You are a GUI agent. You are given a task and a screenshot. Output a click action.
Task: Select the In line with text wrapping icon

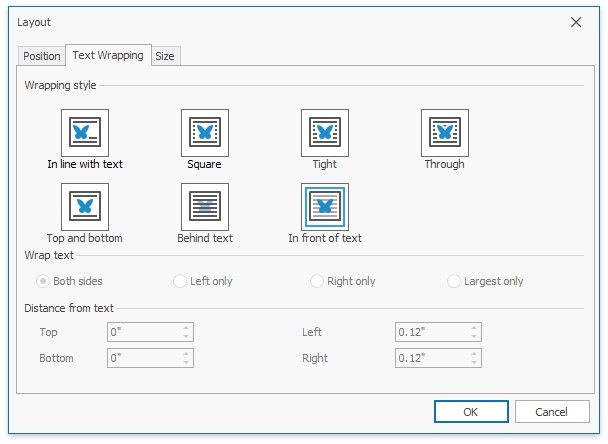[x=85, y=133]
